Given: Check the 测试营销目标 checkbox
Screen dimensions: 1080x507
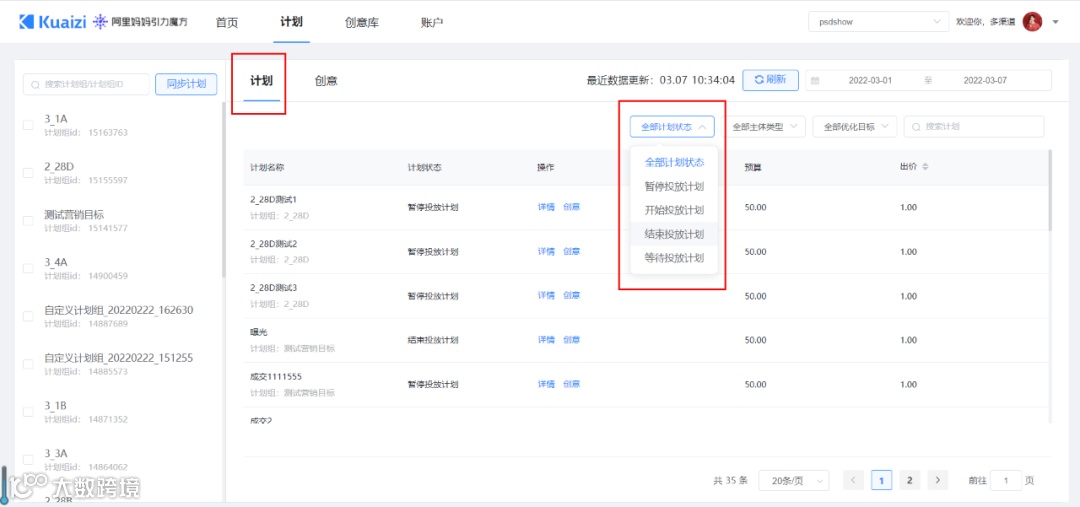Looking at the screenshot, I should [x=28, y=221].
